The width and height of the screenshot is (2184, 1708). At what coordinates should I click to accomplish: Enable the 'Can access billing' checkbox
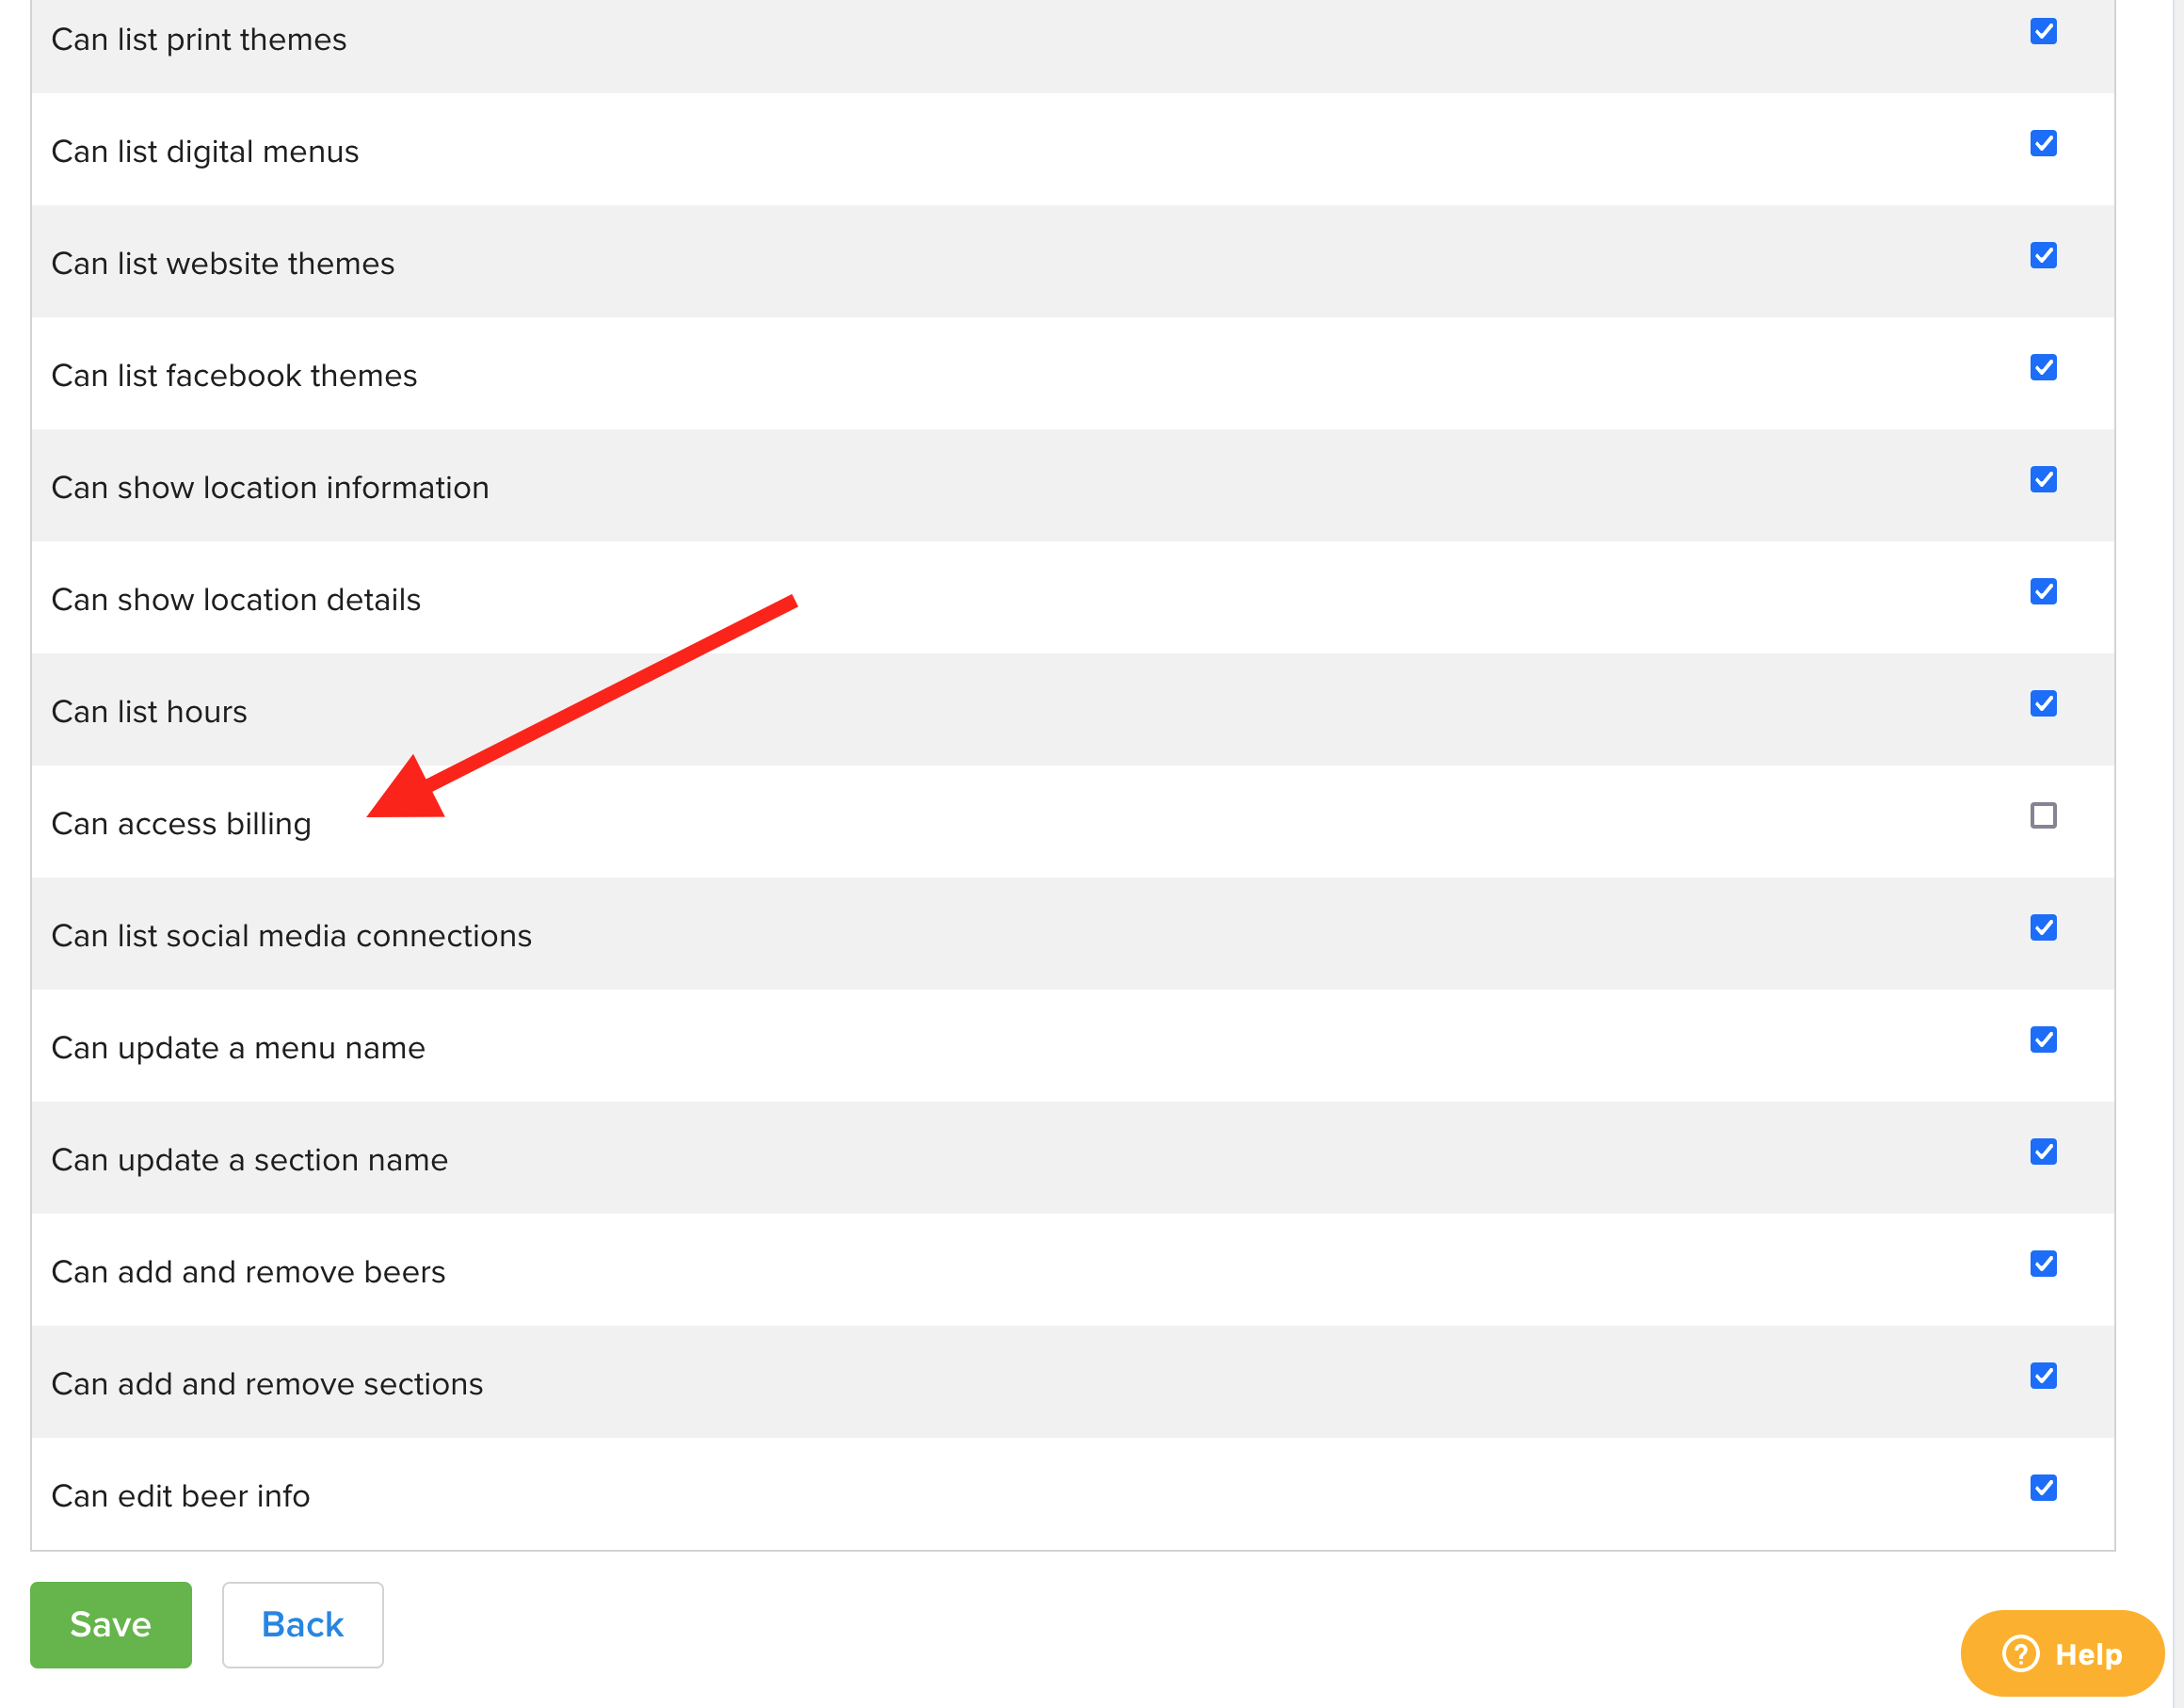(x=2043, y=815)
